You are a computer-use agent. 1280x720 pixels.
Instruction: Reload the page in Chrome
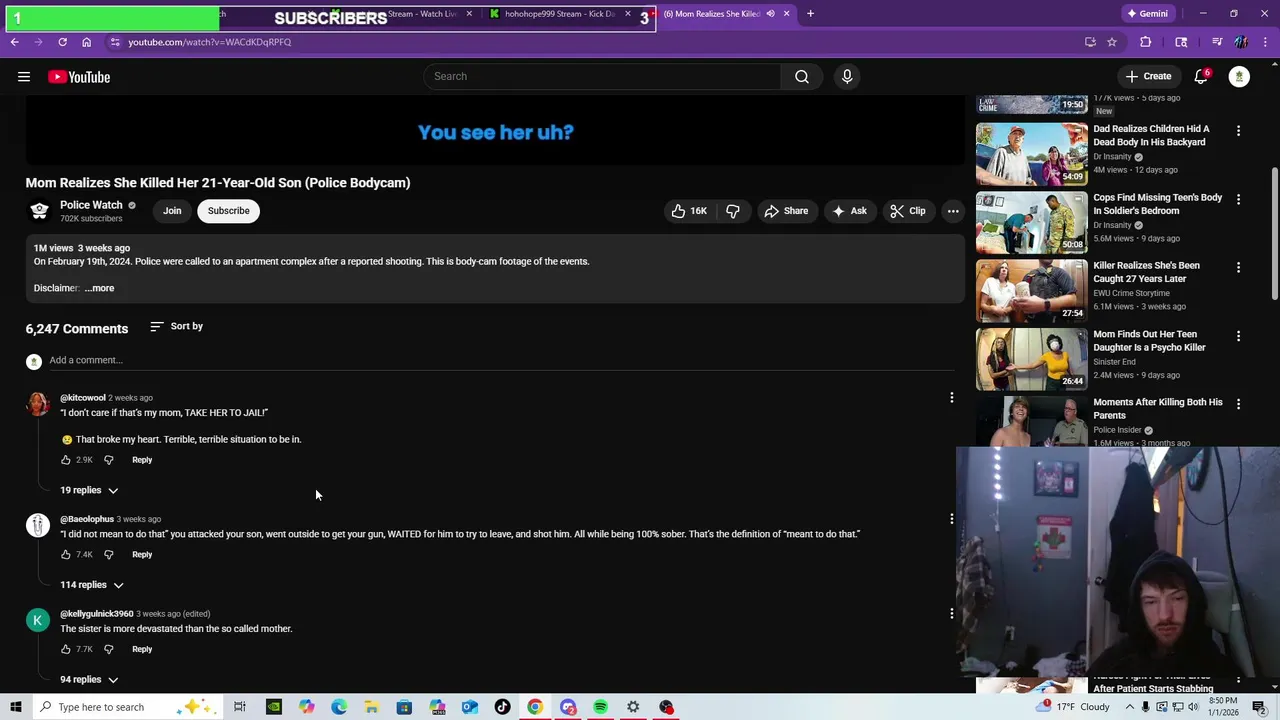point(62,42)
